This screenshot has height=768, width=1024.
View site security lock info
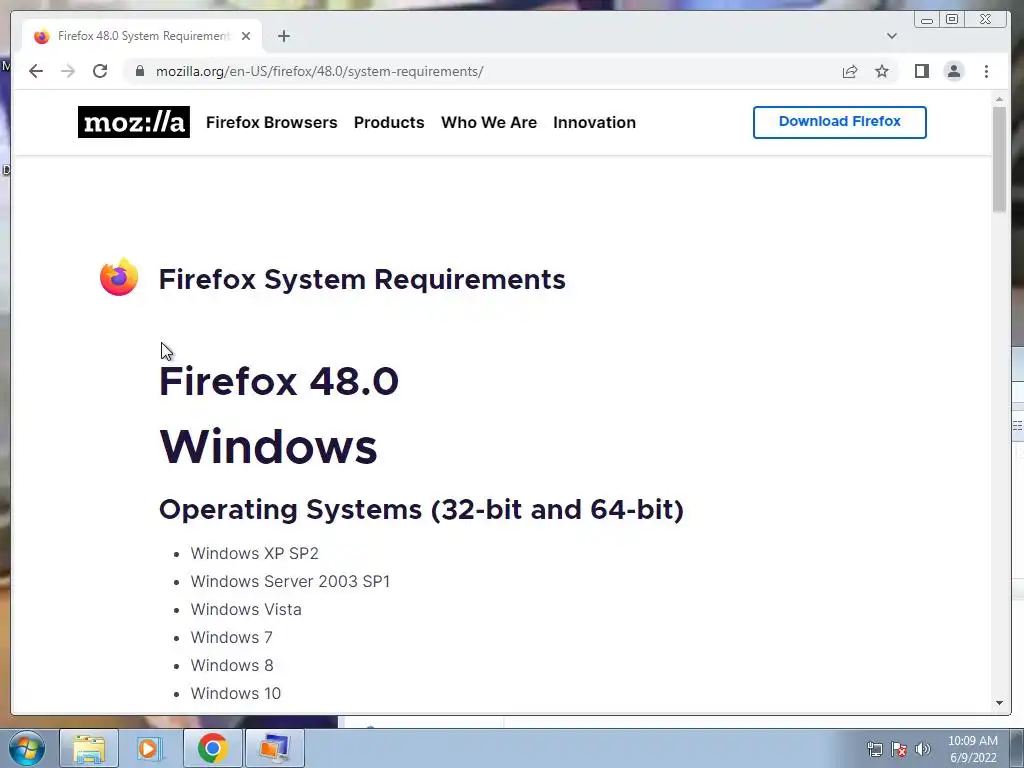click(140, 71)
